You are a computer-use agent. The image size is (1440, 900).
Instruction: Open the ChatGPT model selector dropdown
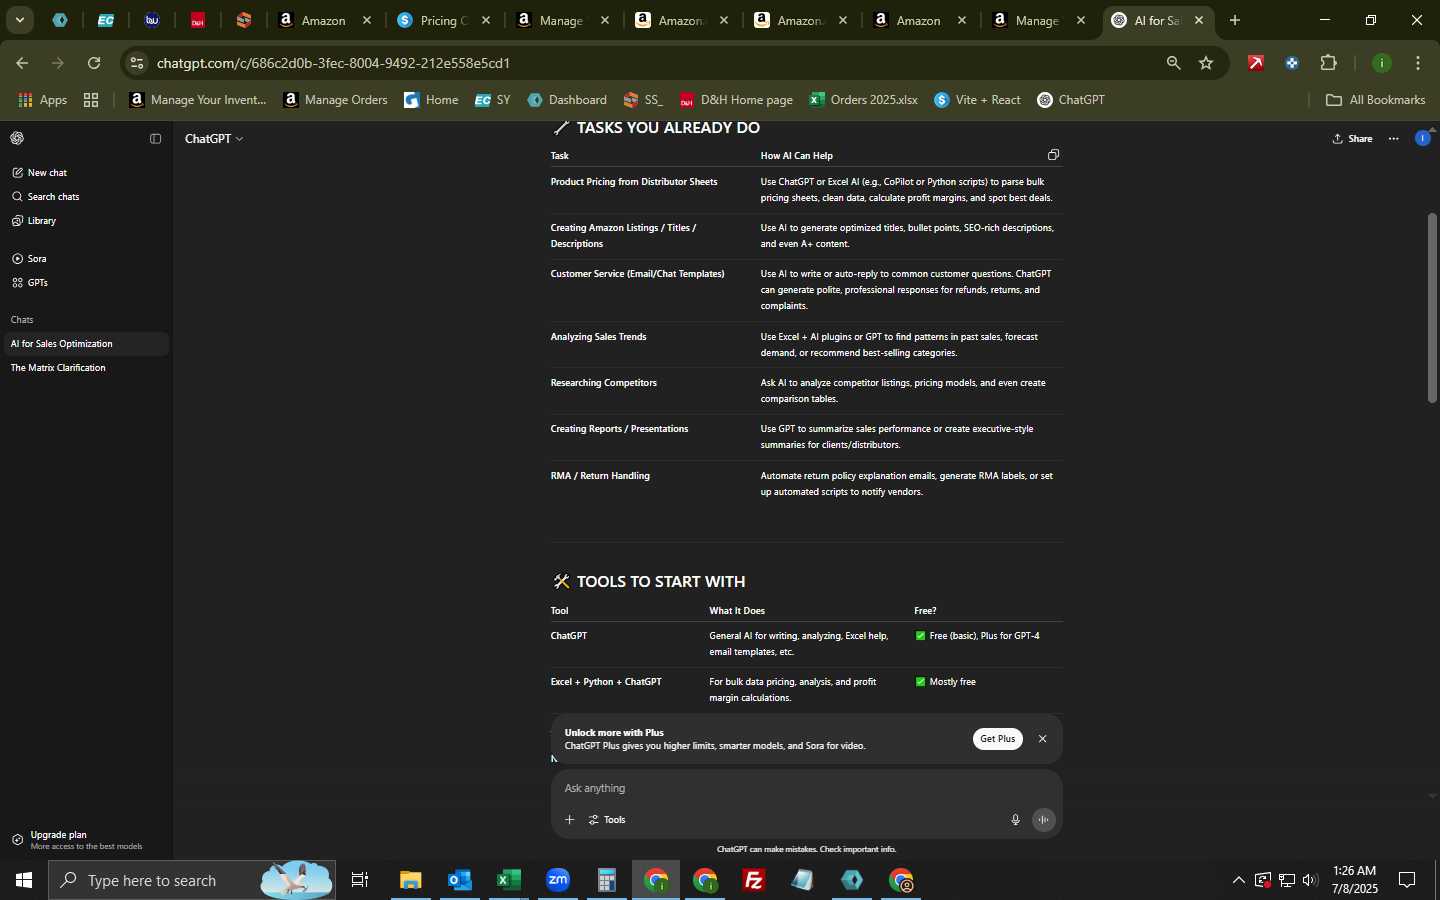214,139
